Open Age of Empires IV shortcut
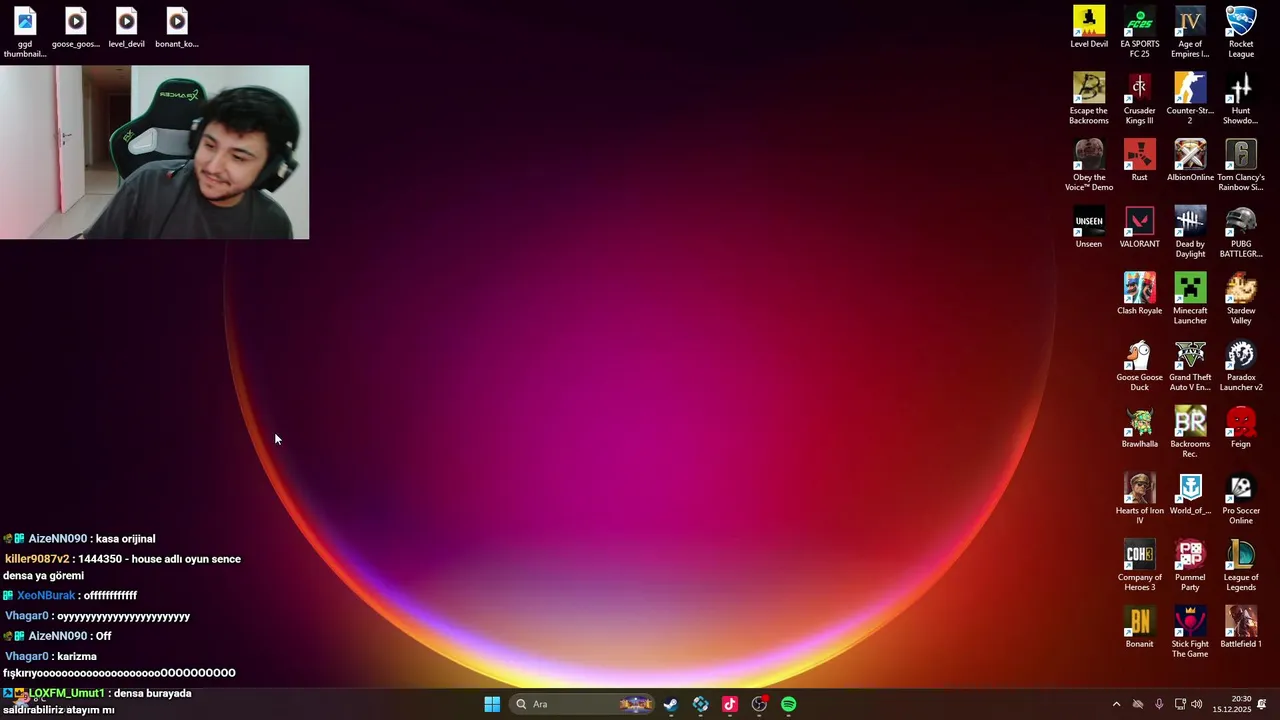The image size is (1280, 720). (x=1190, y=32)
